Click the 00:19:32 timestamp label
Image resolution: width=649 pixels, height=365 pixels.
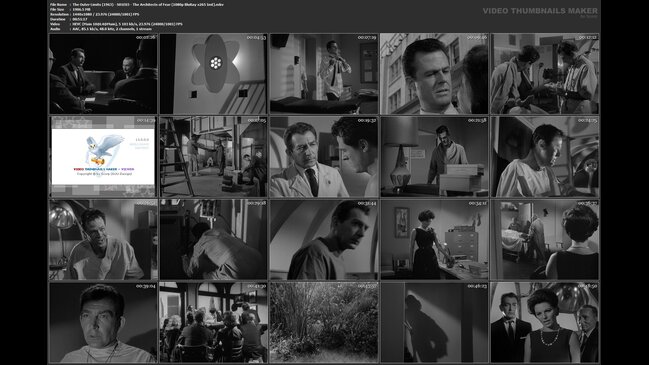(x=367, y=120)
